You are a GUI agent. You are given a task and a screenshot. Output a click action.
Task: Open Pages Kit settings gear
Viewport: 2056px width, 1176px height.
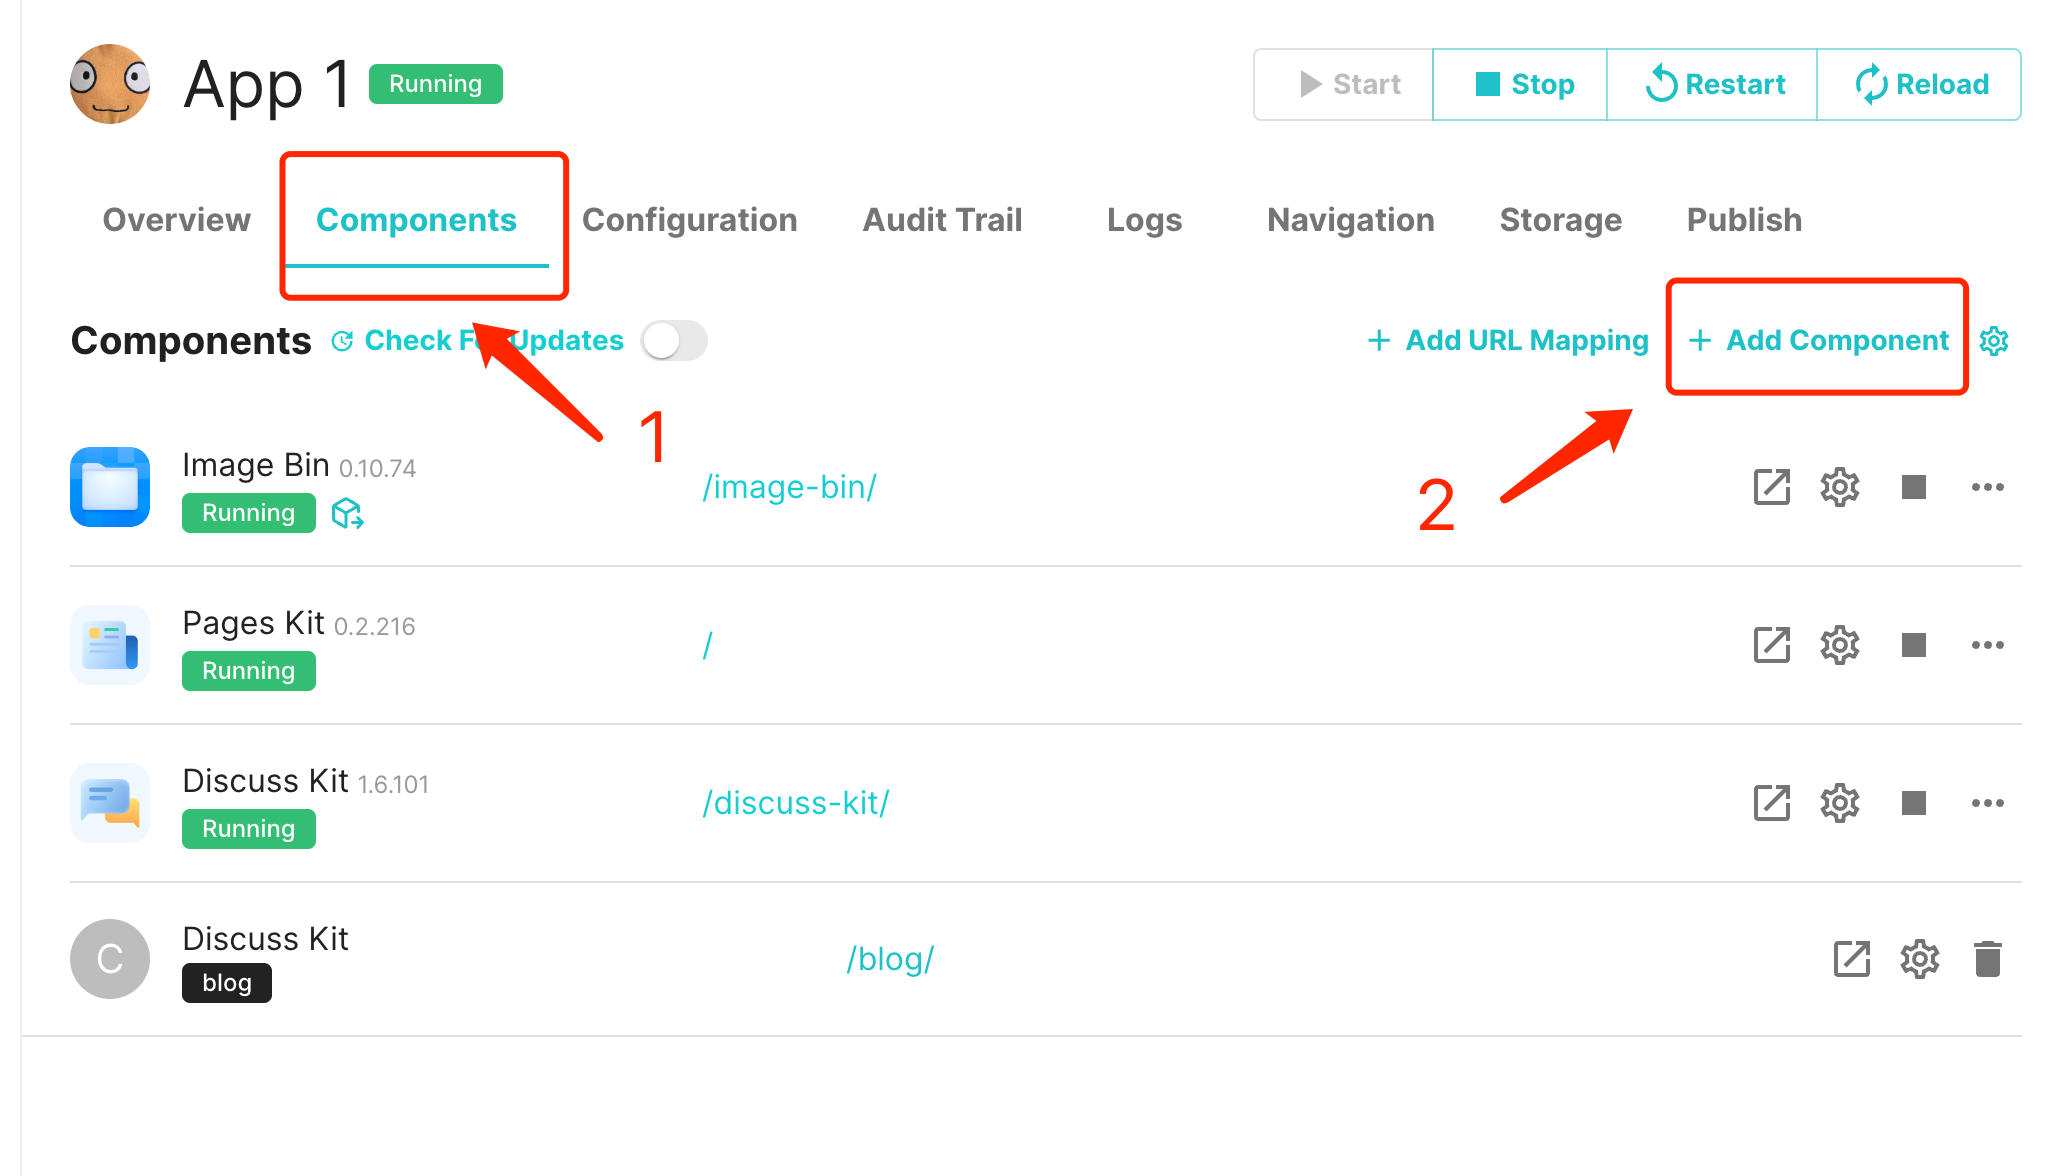[1839, 645]
